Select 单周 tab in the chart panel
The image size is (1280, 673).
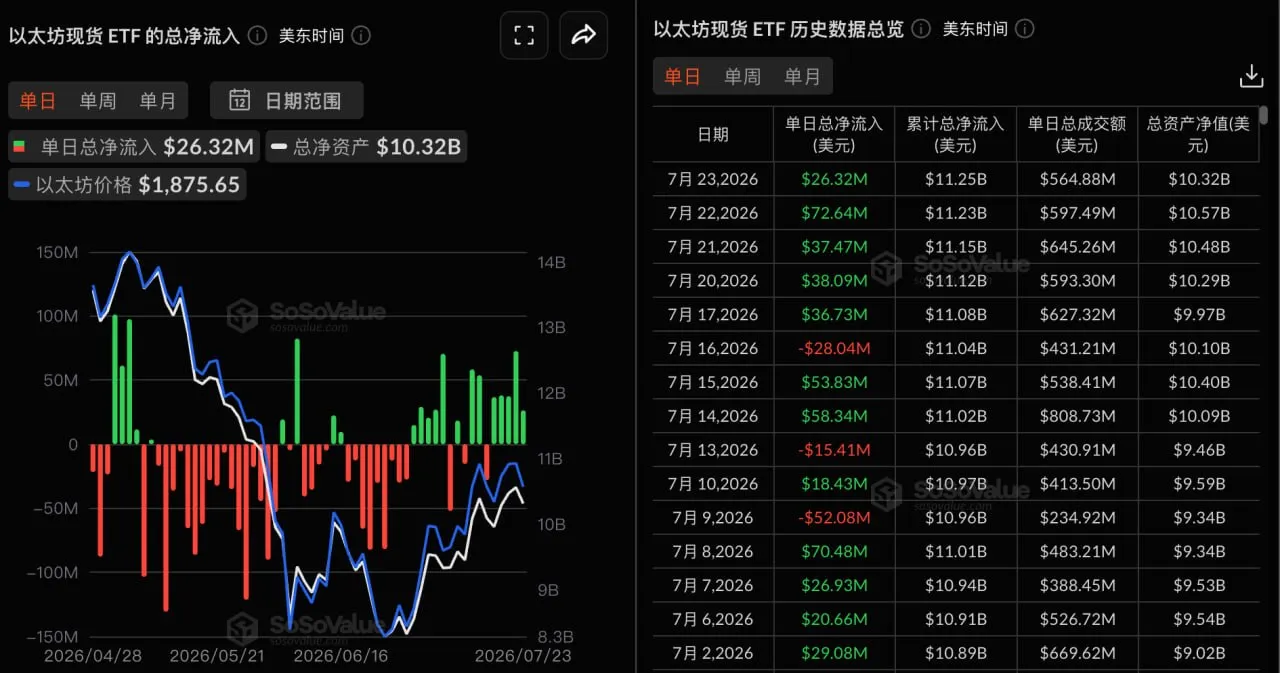tap(98, 101)
